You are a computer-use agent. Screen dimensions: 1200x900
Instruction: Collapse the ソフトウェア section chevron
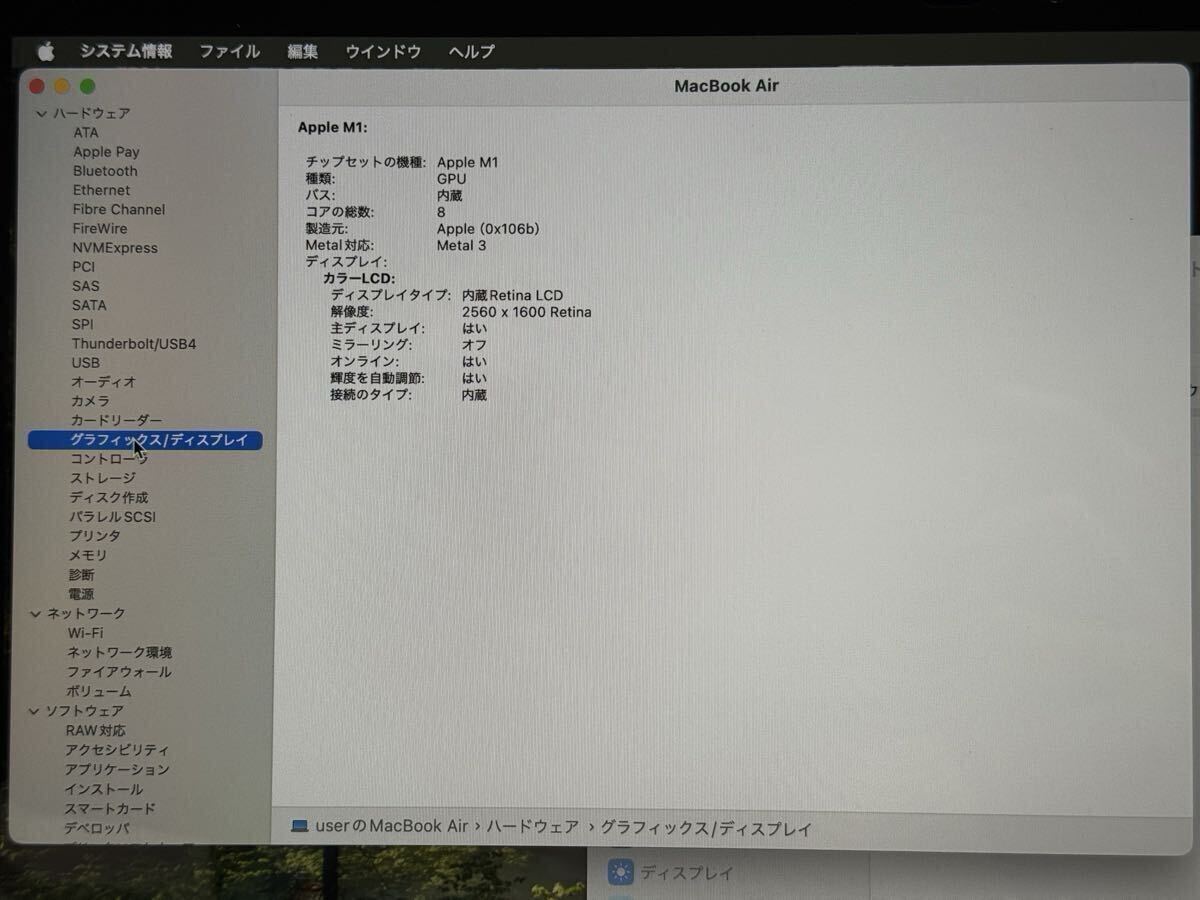tap(35, 711)
